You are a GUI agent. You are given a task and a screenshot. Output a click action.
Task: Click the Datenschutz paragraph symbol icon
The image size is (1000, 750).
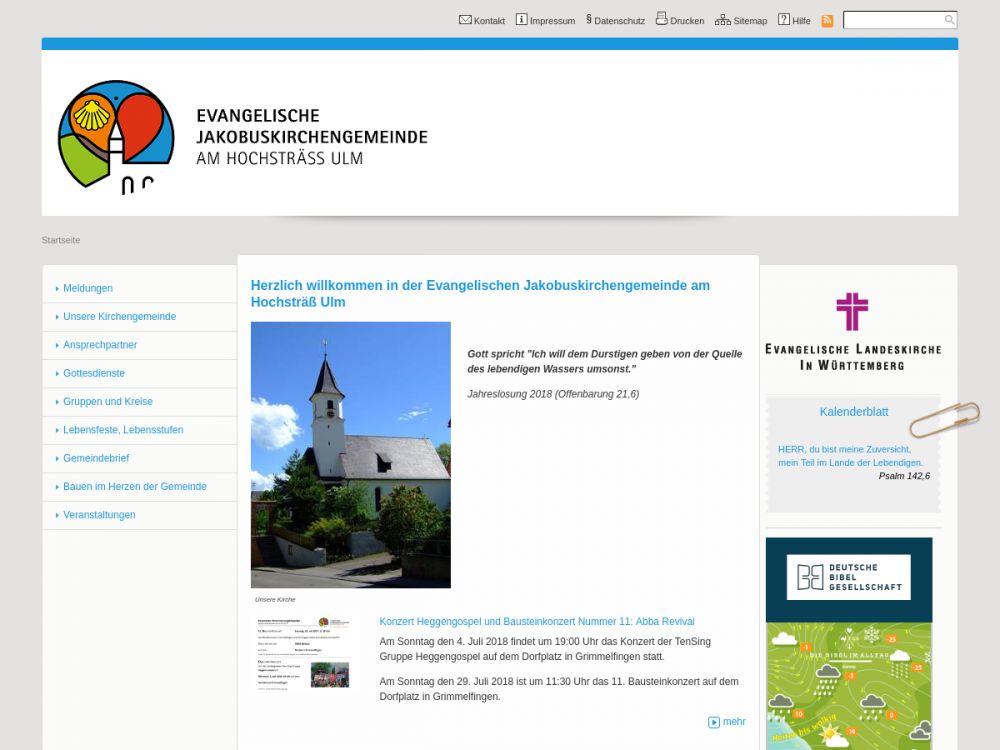(x=589, y=19)
